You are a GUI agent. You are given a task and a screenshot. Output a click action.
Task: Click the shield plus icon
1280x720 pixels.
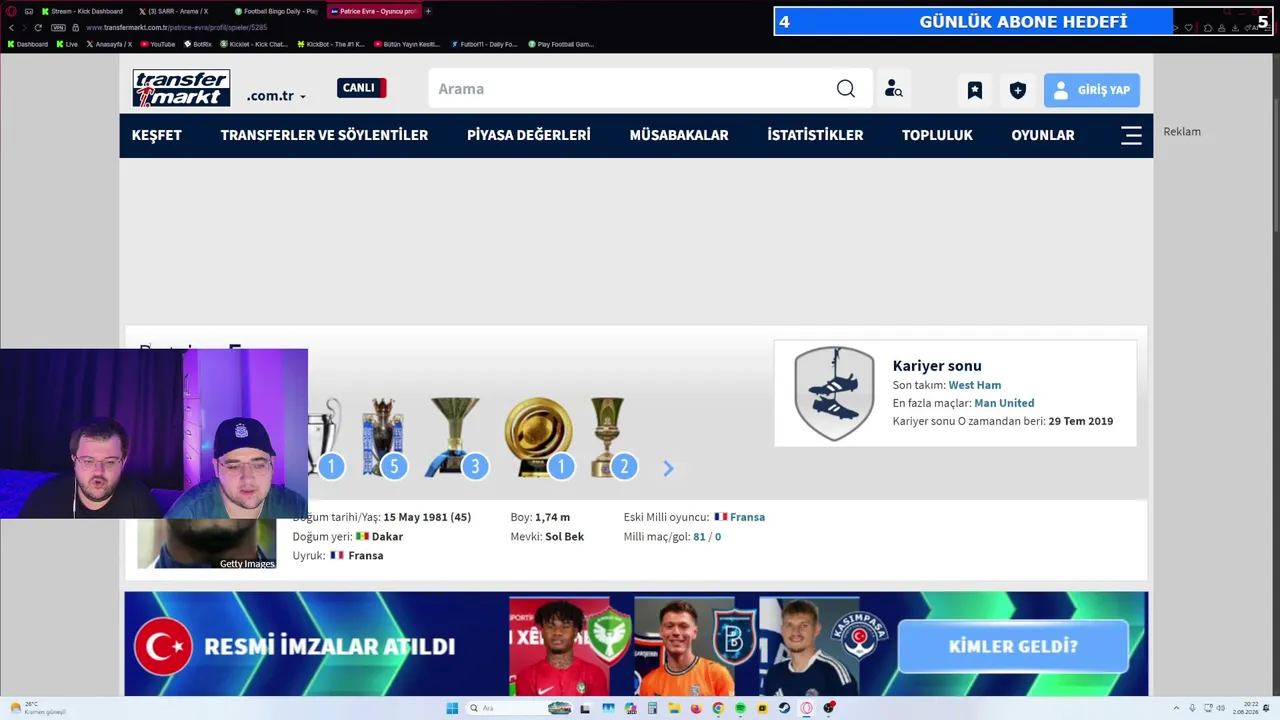(x=1018, y=90)
